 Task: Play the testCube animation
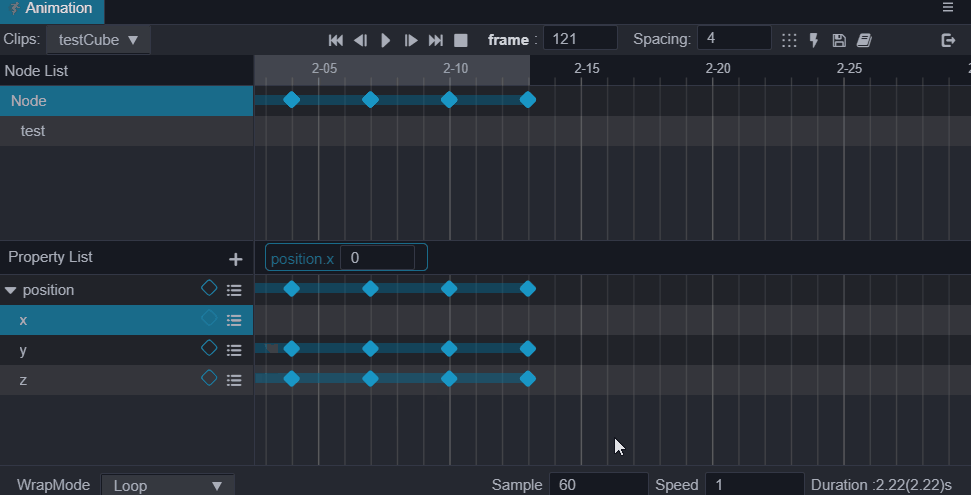(x=386, y=40)
